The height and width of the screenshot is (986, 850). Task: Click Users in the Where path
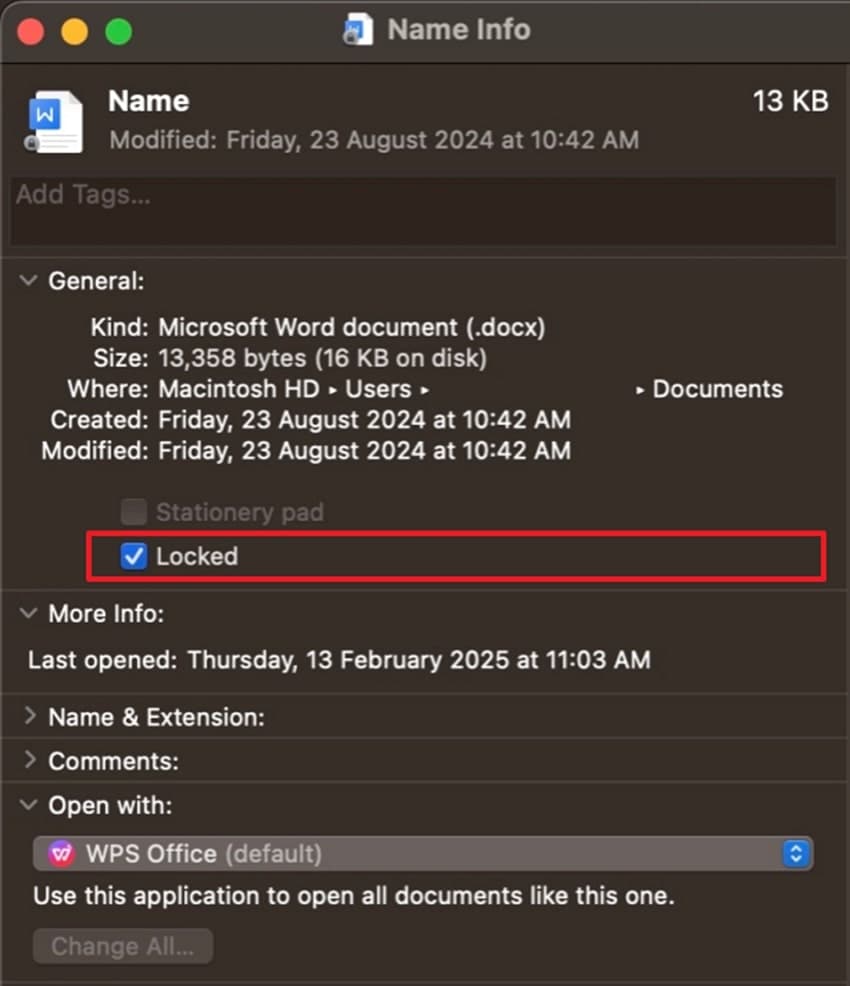pyautogui.click(x=378, y=389)
